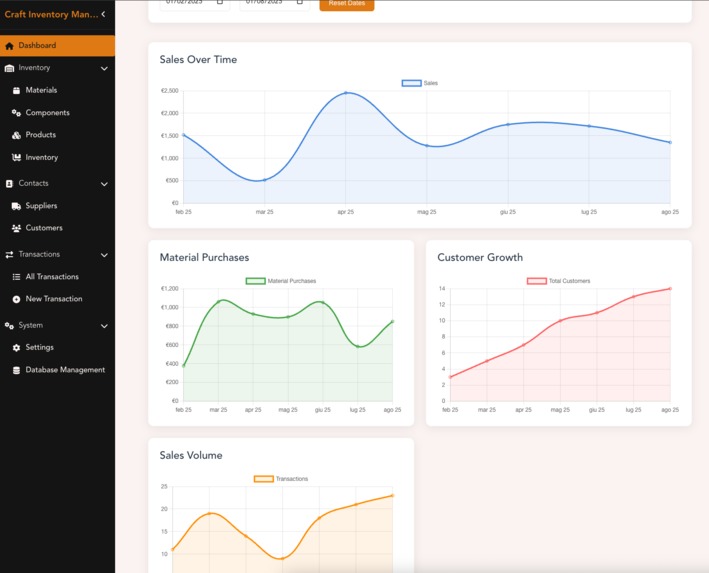Click the Materials box icon
This screenshot has height=573, width=709.
pos(16,90)
